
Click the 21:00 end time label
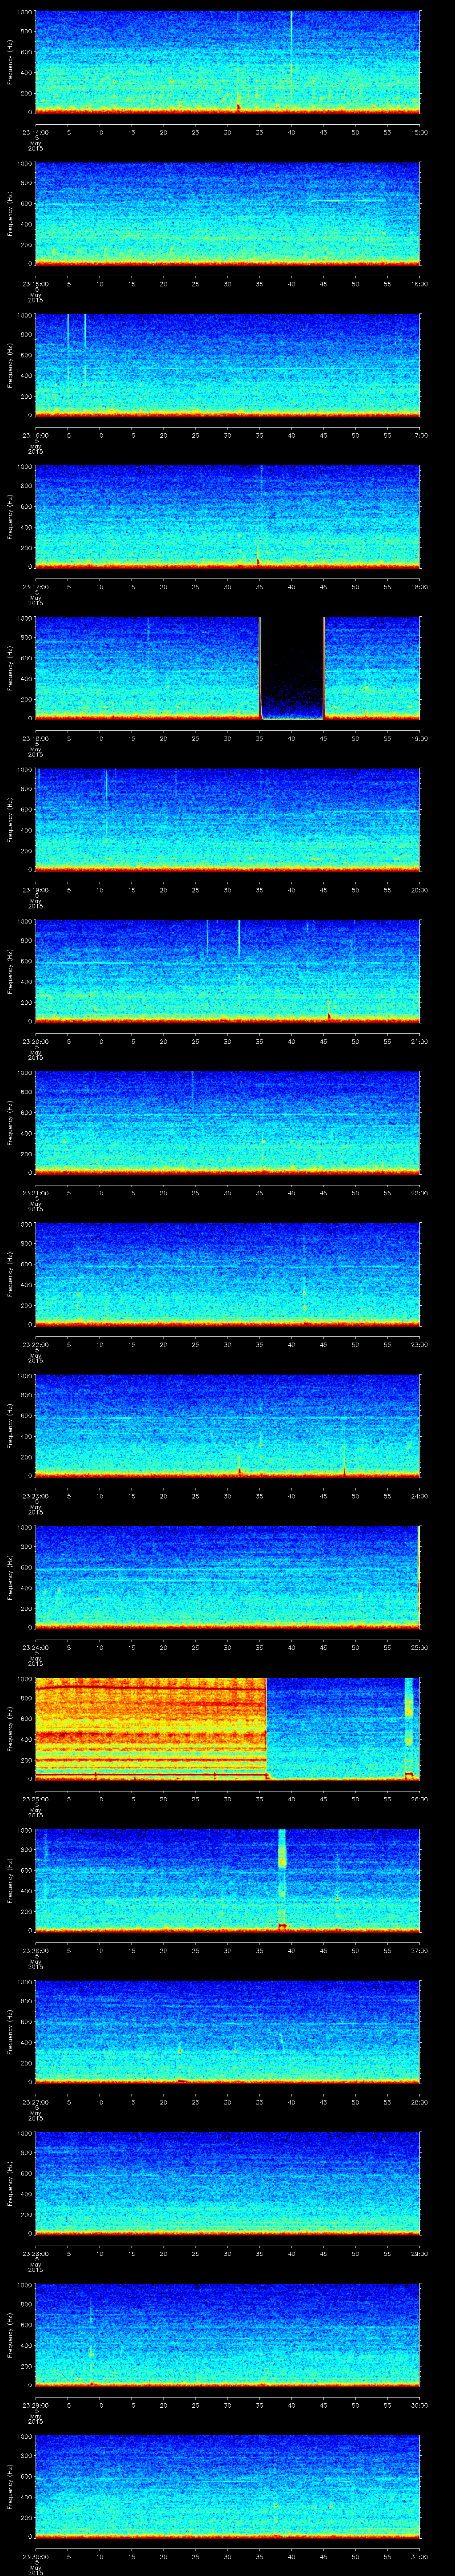[419, 1041]
